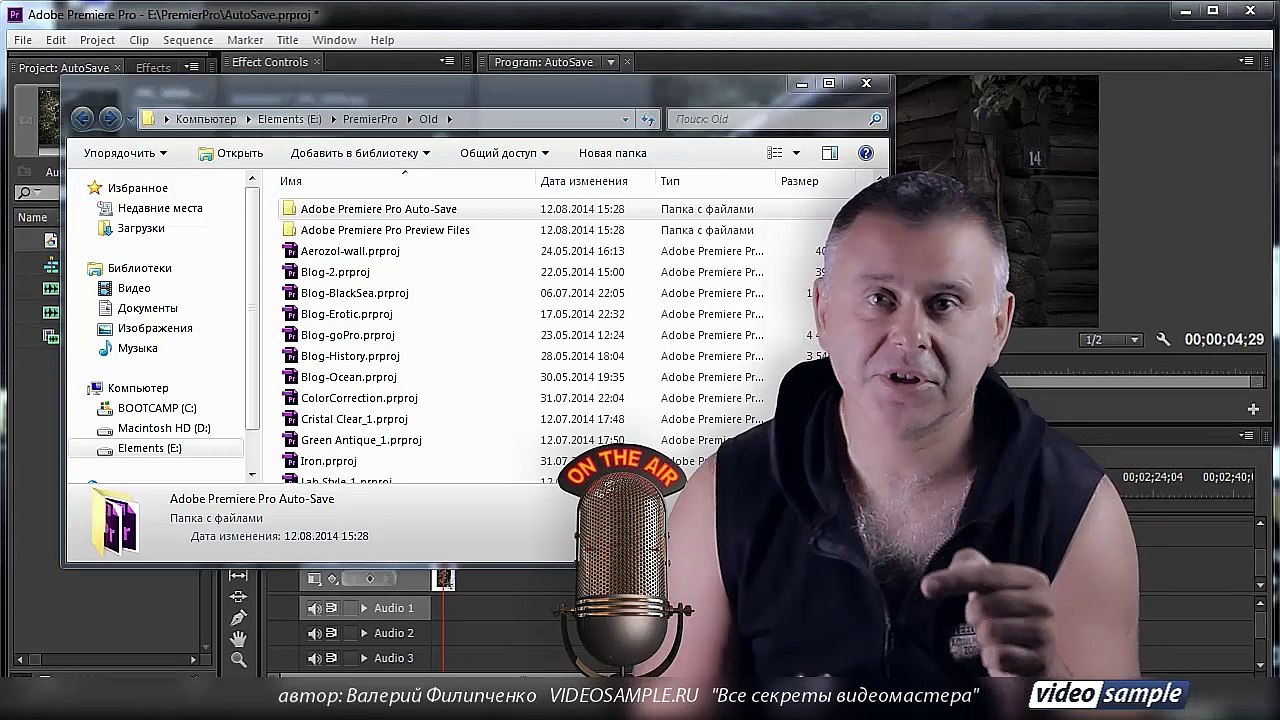Image resolution: width=1280 pixels, height=720 pixels.
Task: Change the Explorer view style icon
Action: tap(775, 153)
